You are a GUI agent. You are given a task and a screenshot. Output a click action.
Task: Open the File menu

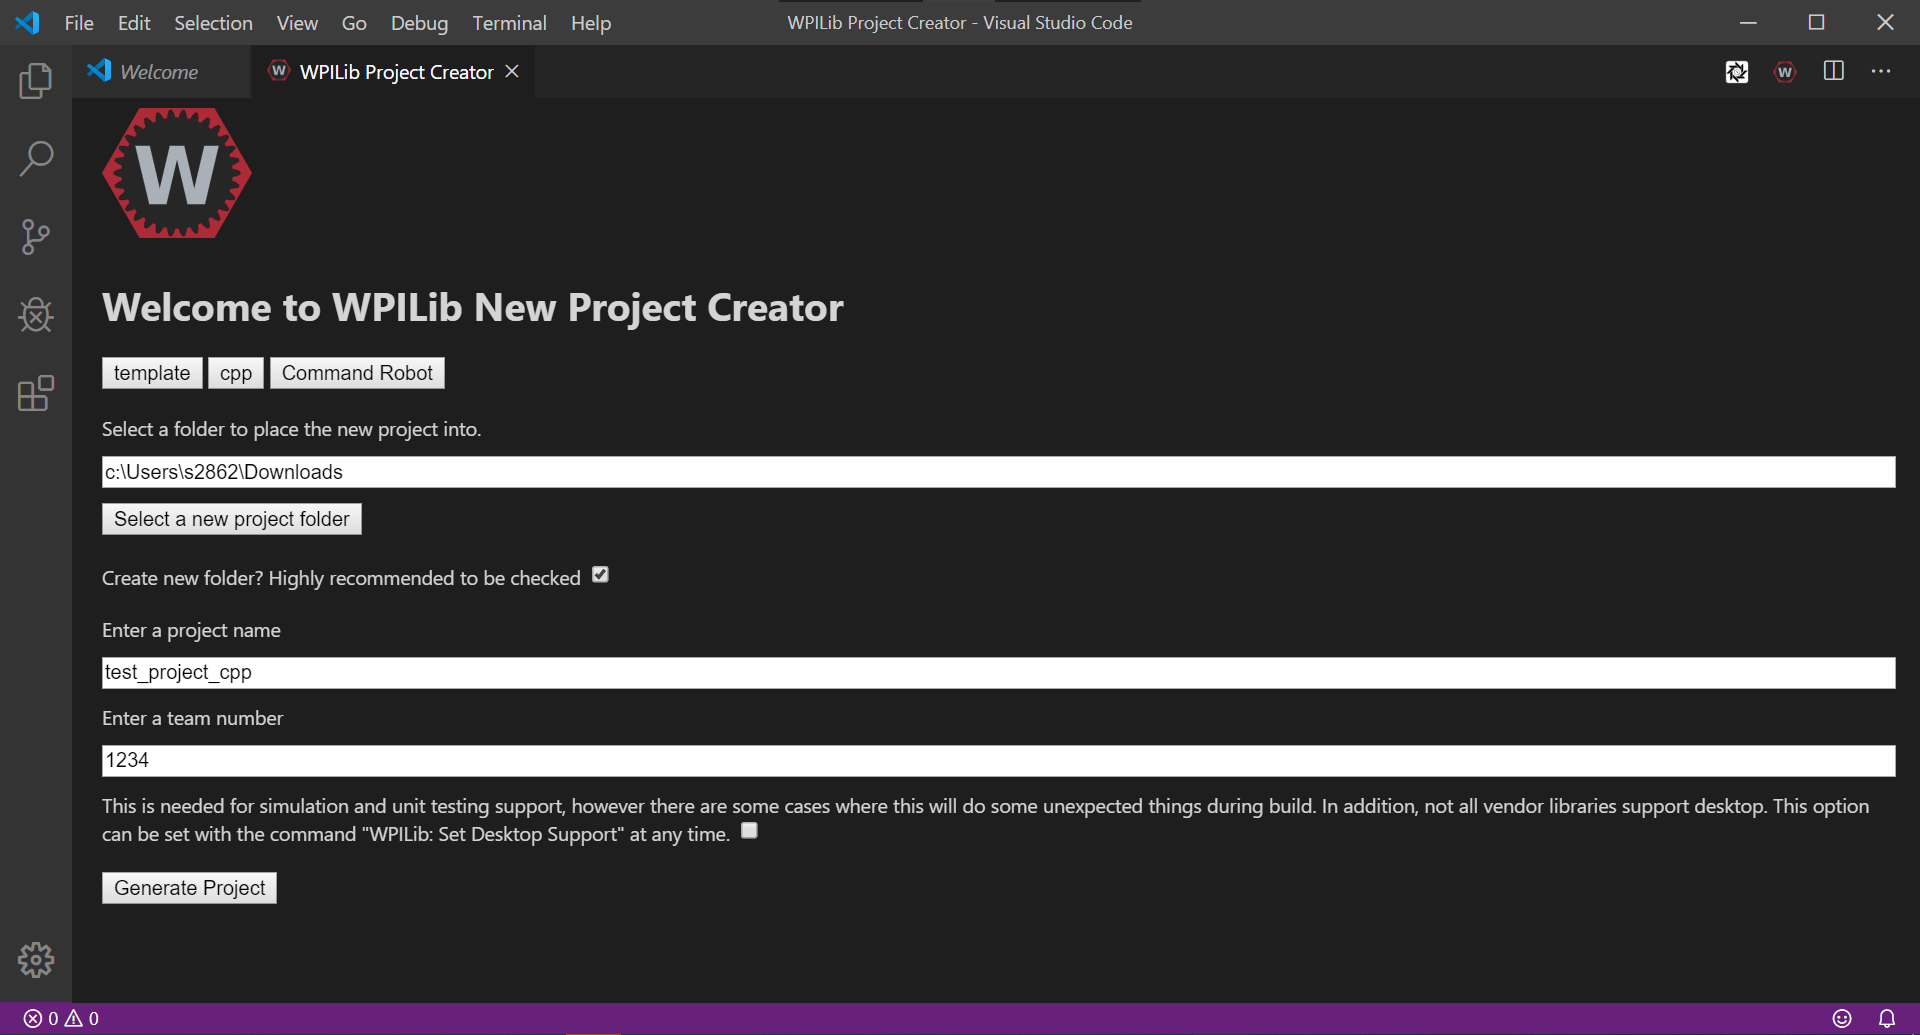point(79,22)
